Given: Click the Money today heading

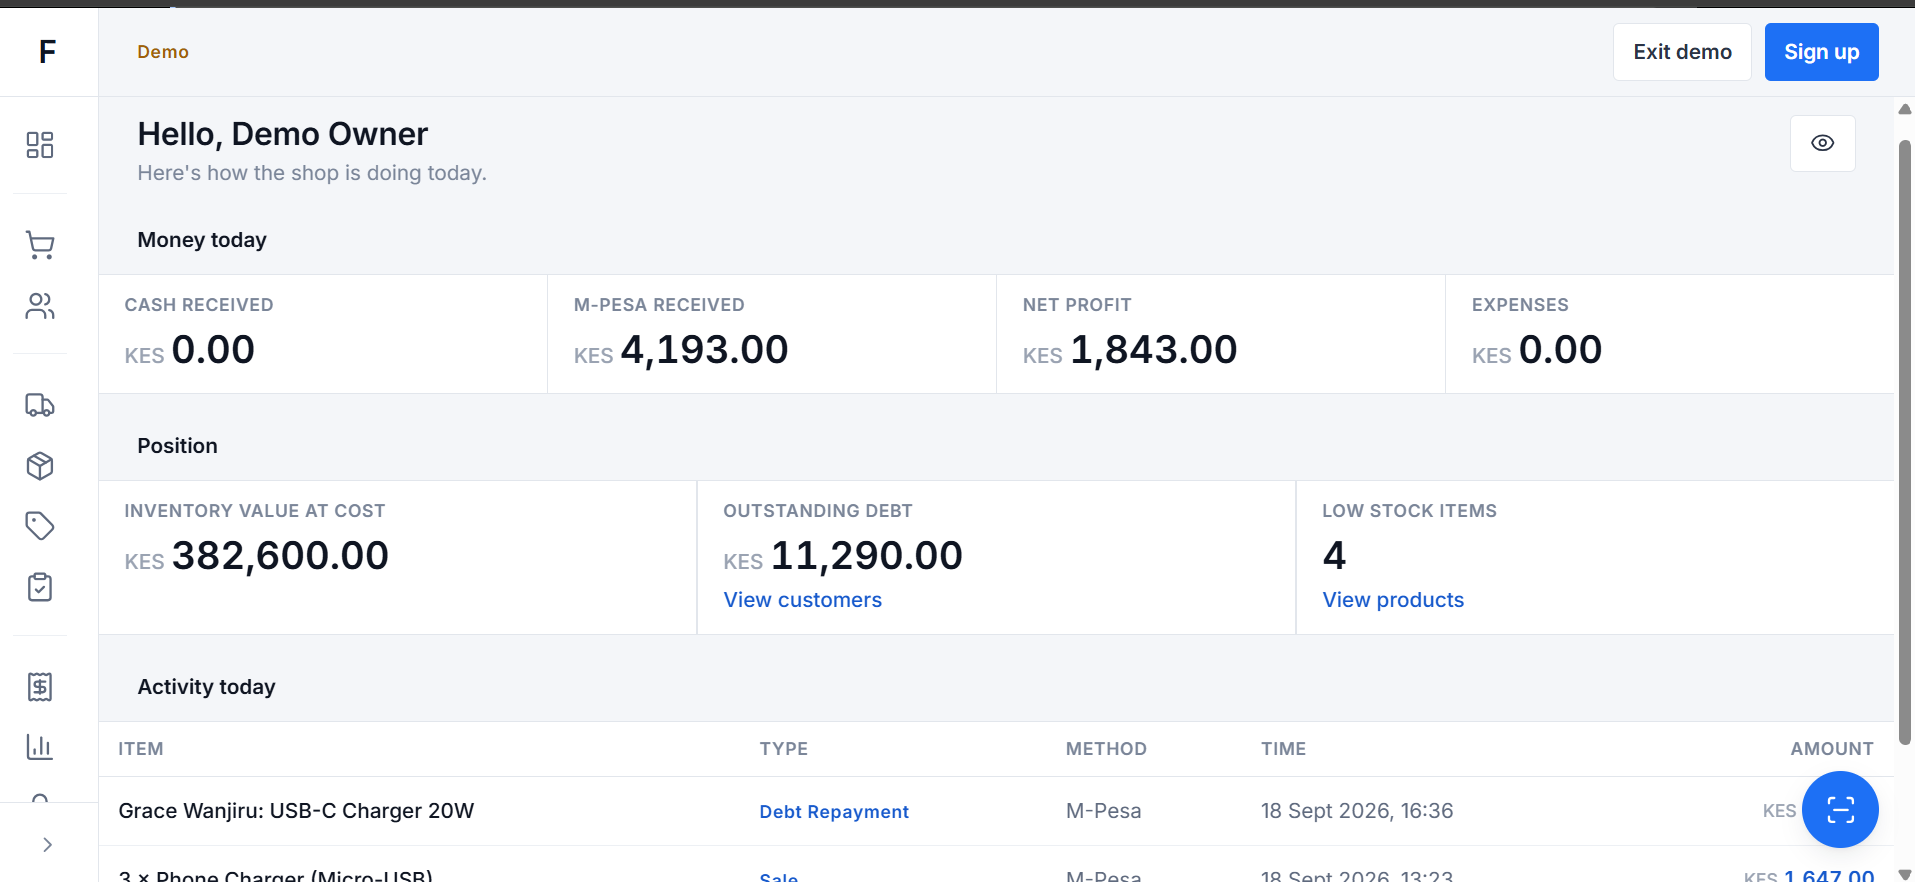Looking at the screenshot, I should click(x=202, y=240).
